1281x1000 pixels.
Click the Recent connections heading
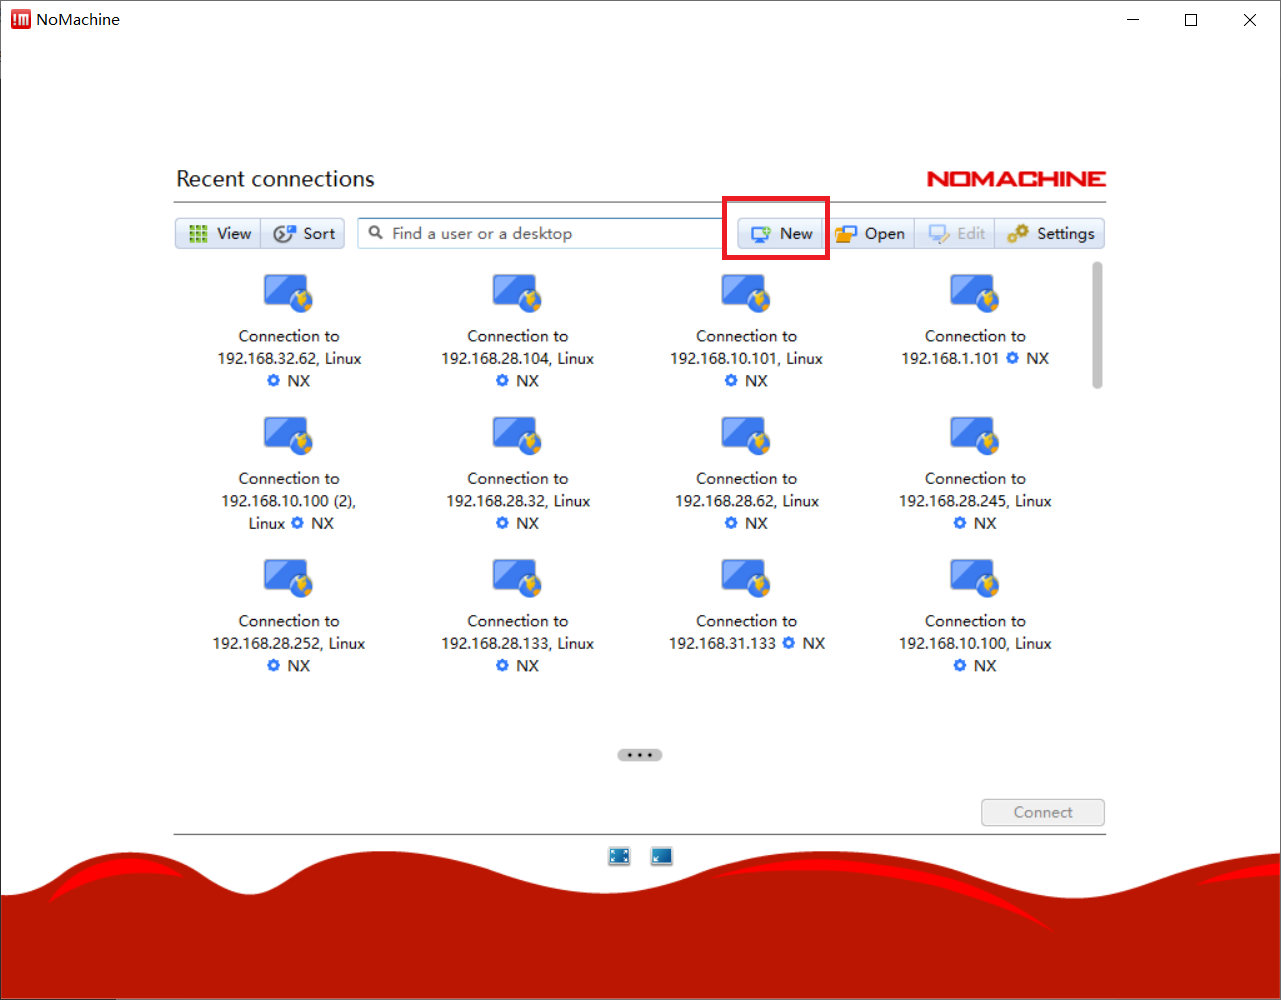276,179
